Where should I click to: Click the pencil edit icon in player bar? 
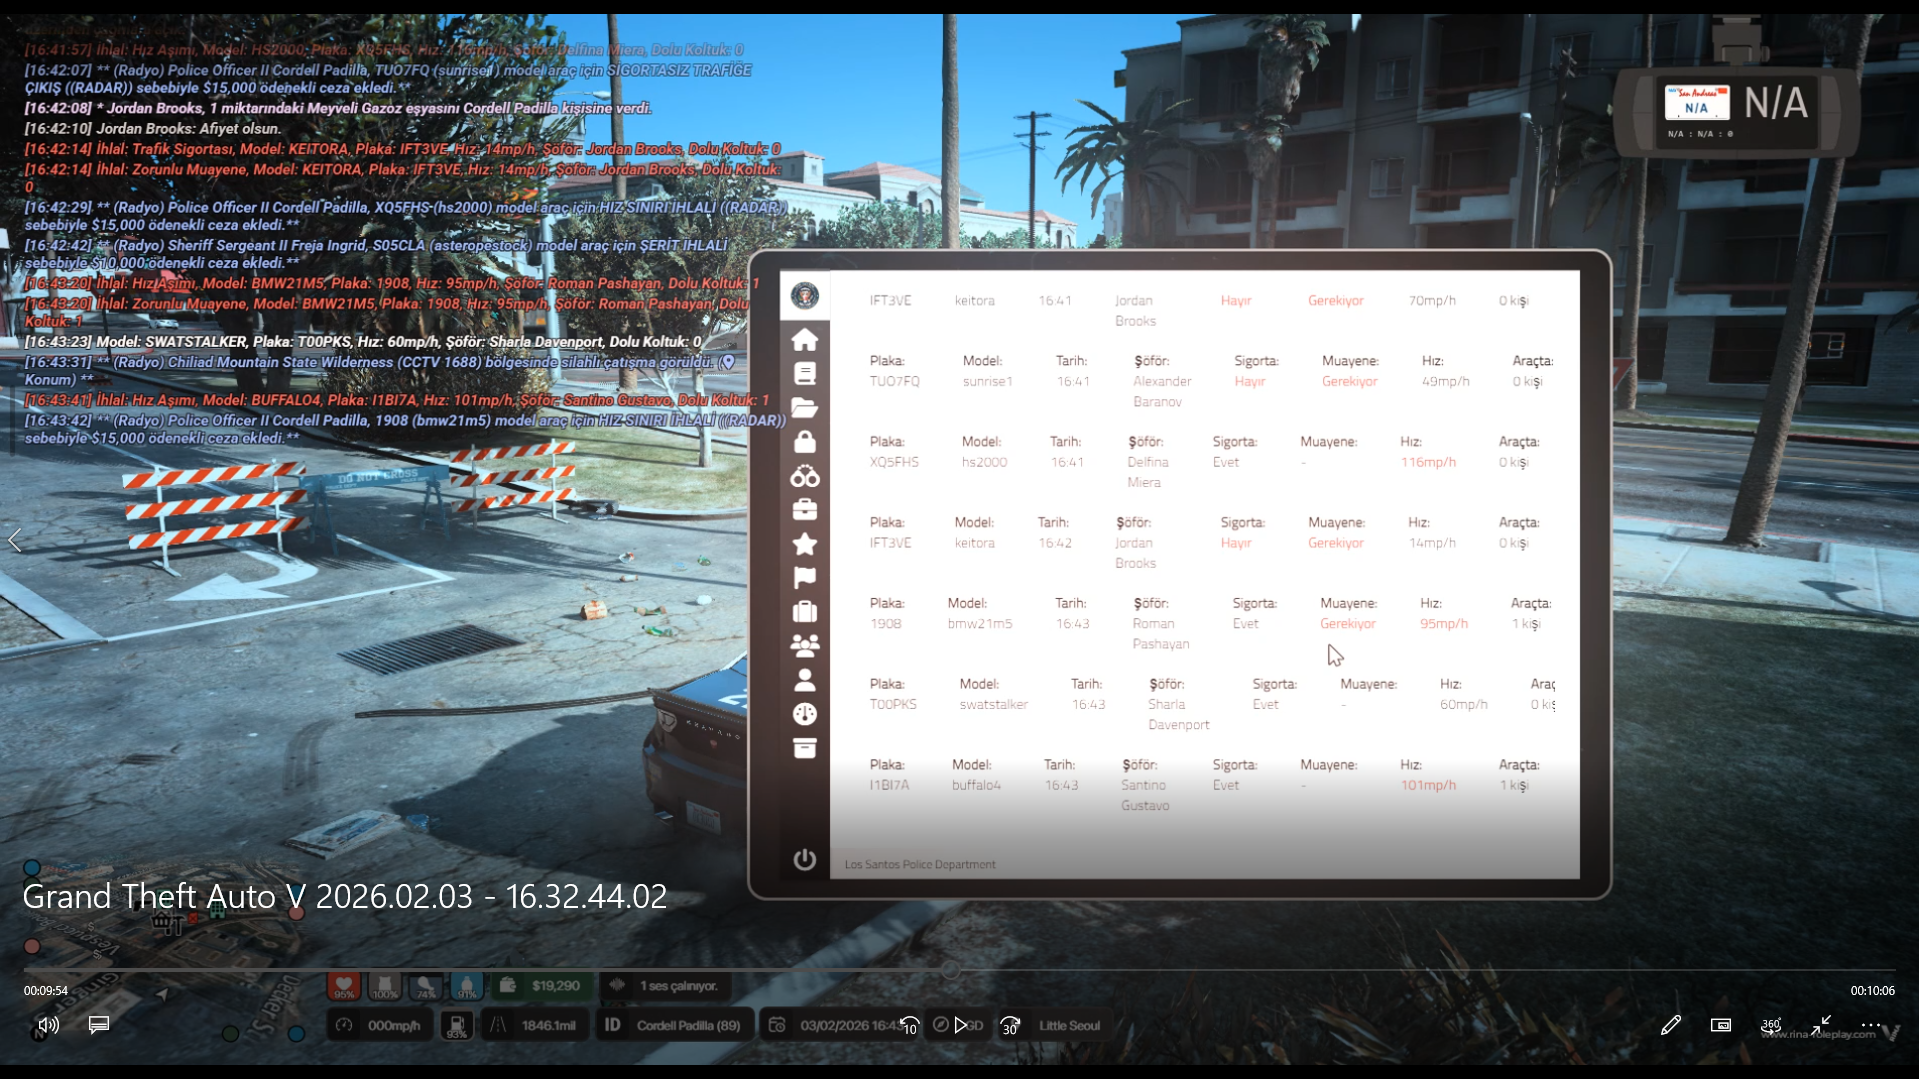click(x=1670, y=1025)
